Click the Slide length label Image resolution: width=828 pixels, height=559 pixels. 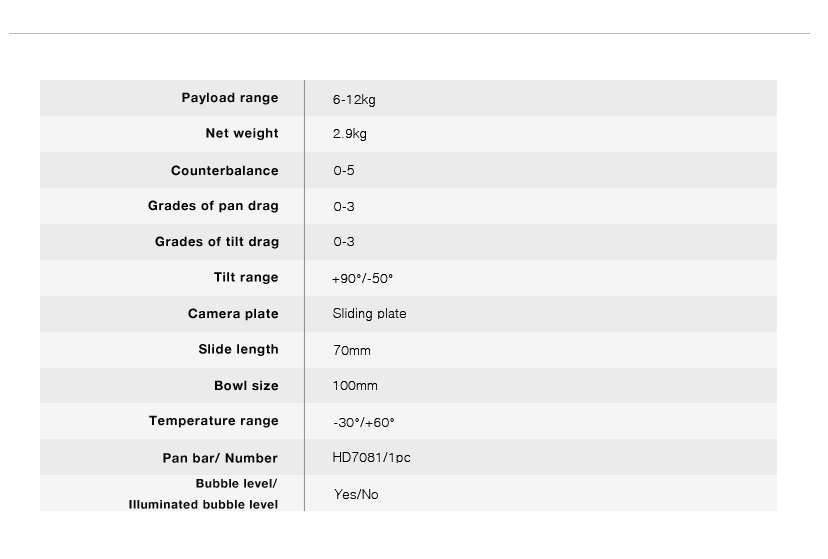point(238,350)
